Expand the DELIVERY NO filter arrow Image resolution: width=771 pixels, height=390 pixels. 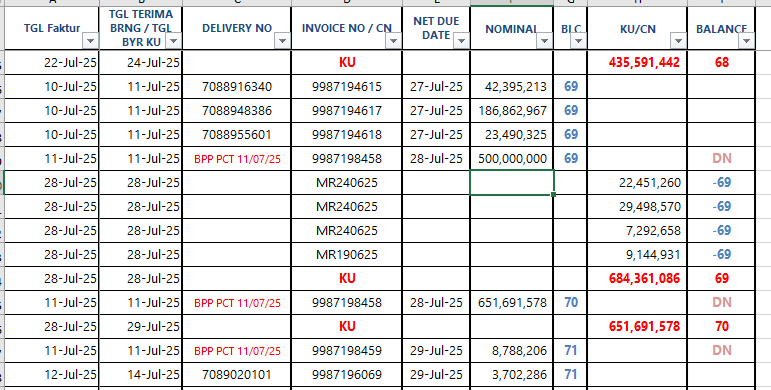tap(282, 41)
